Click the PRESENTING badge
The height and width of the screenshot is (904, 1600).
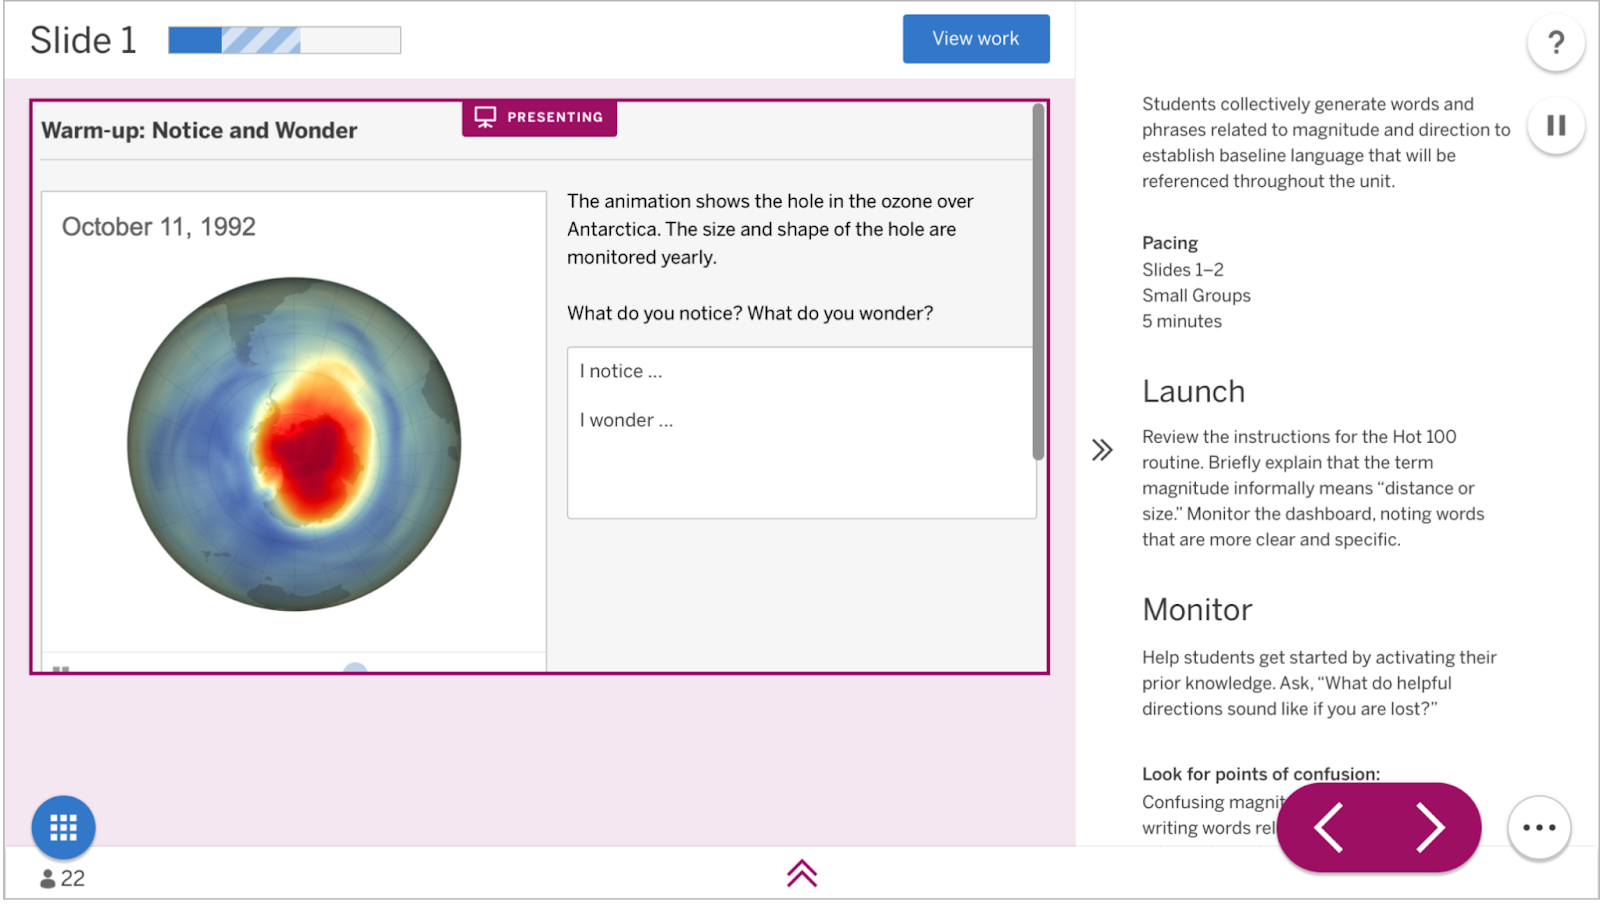(x=539, y=117)
